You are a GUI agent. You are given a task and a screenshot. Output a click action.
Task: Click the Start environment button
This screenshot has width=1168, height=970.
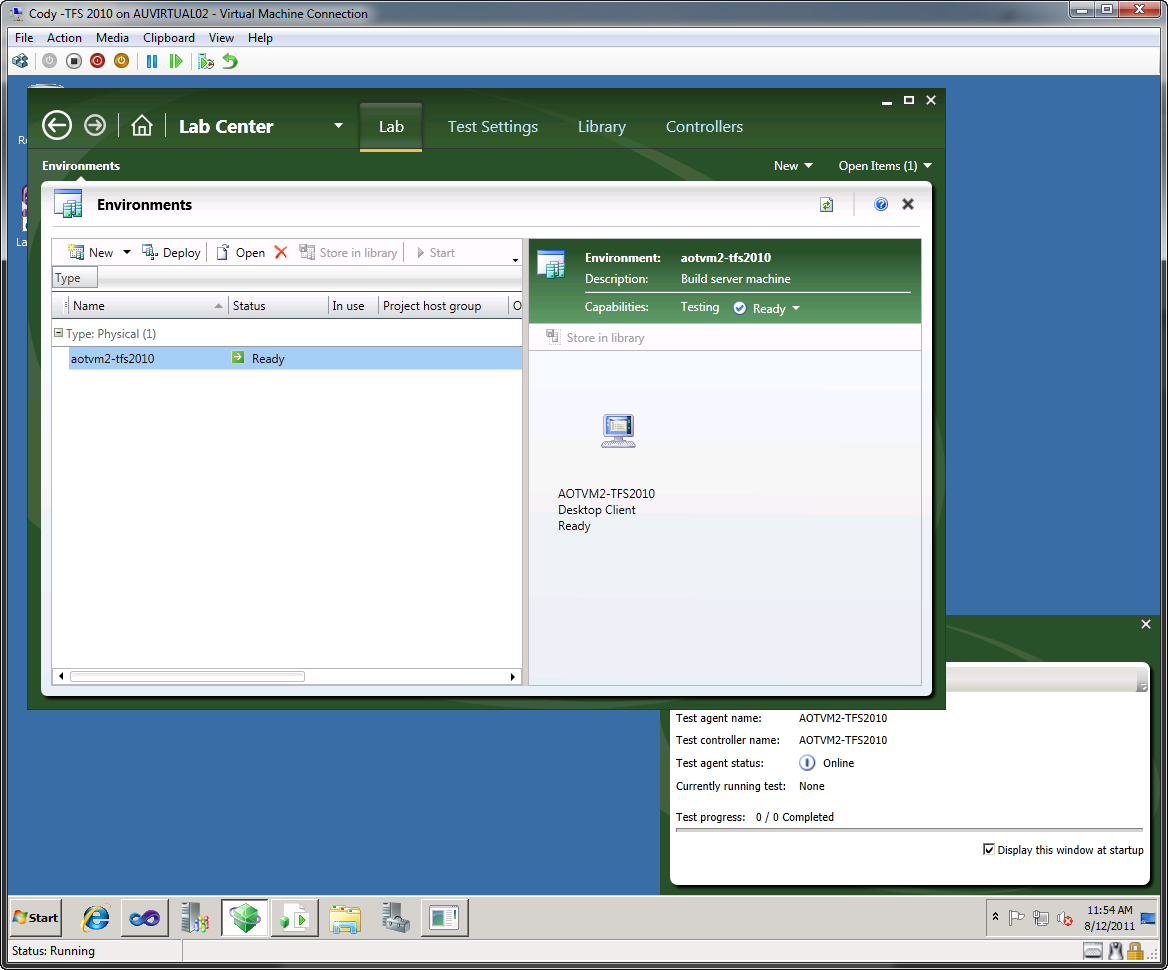pos(435,253)
